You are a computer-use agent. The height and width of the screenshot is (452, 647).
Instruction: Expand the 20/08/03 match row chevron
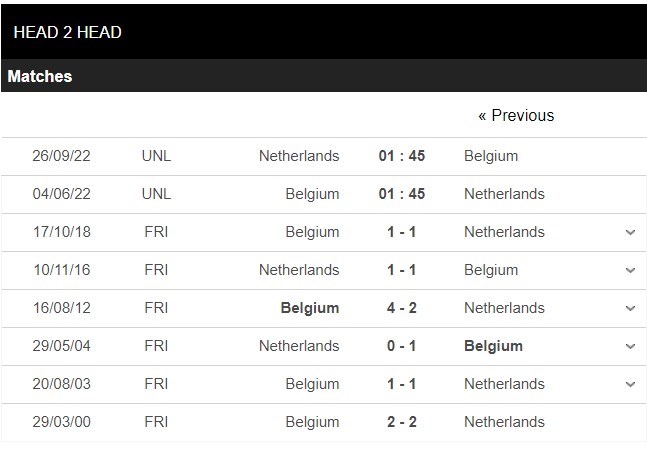pyautogui.click(x=630, y=384)
